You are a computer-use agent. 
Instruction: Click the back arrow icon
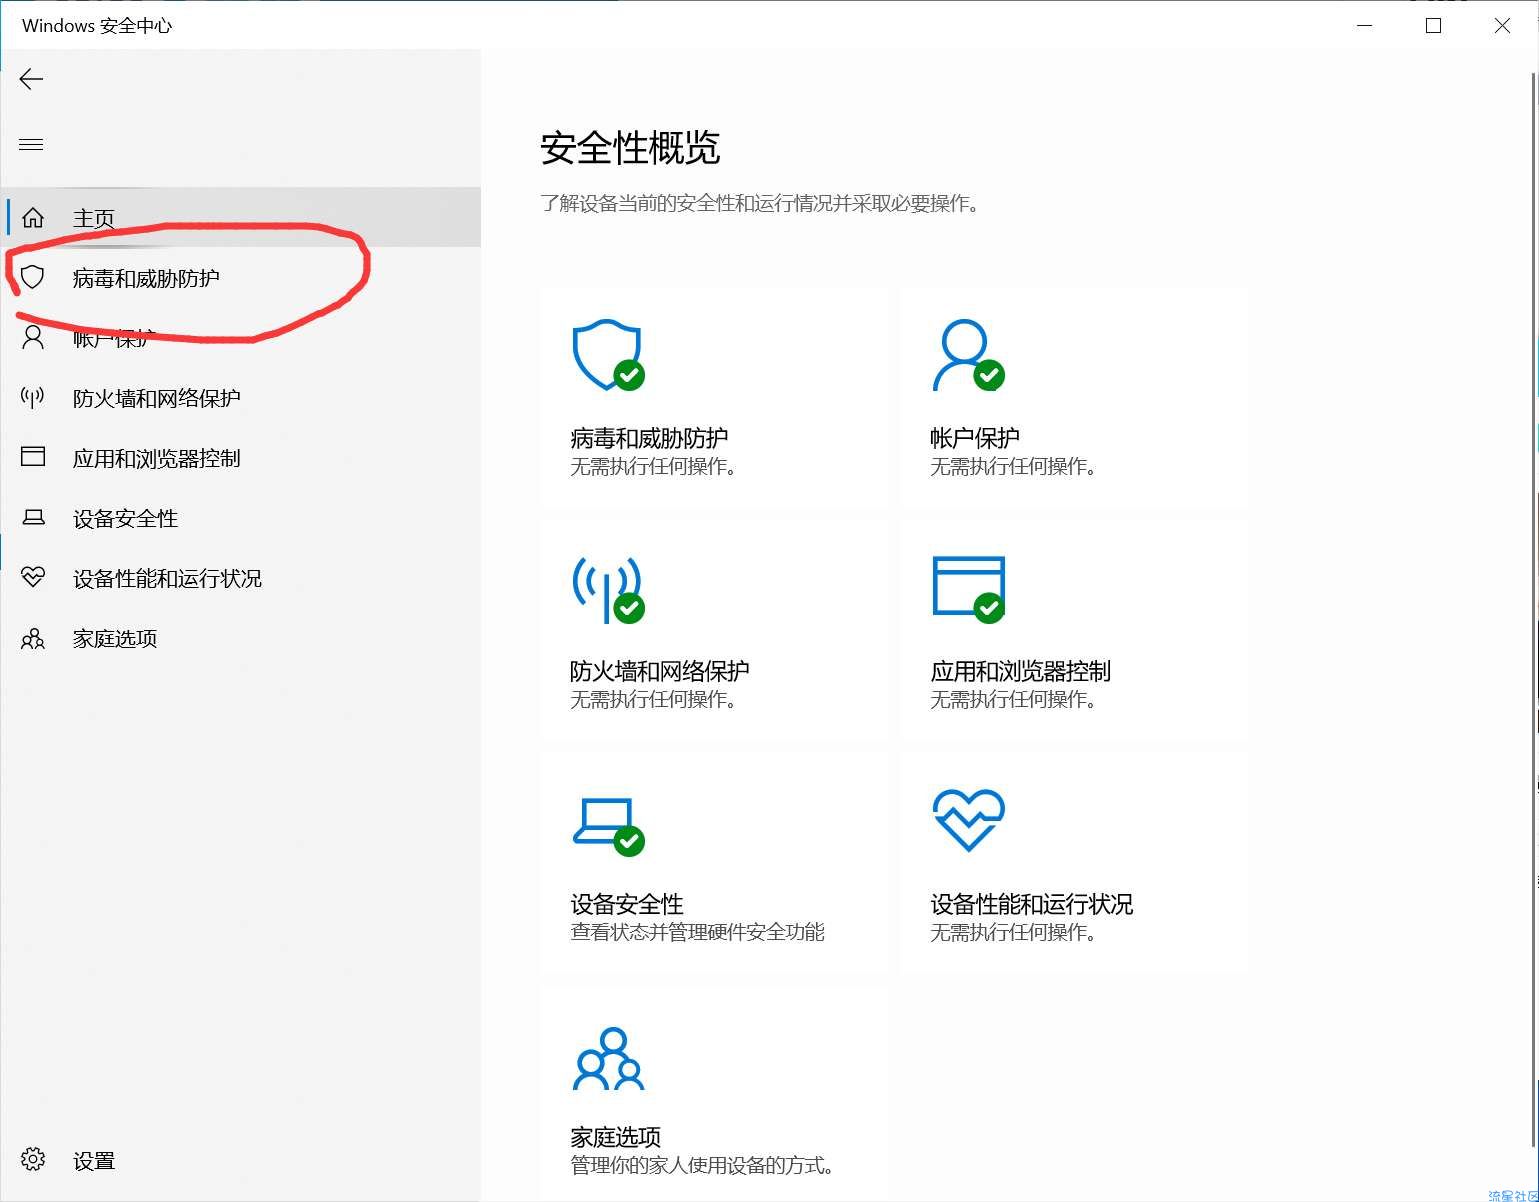(31, 79)
